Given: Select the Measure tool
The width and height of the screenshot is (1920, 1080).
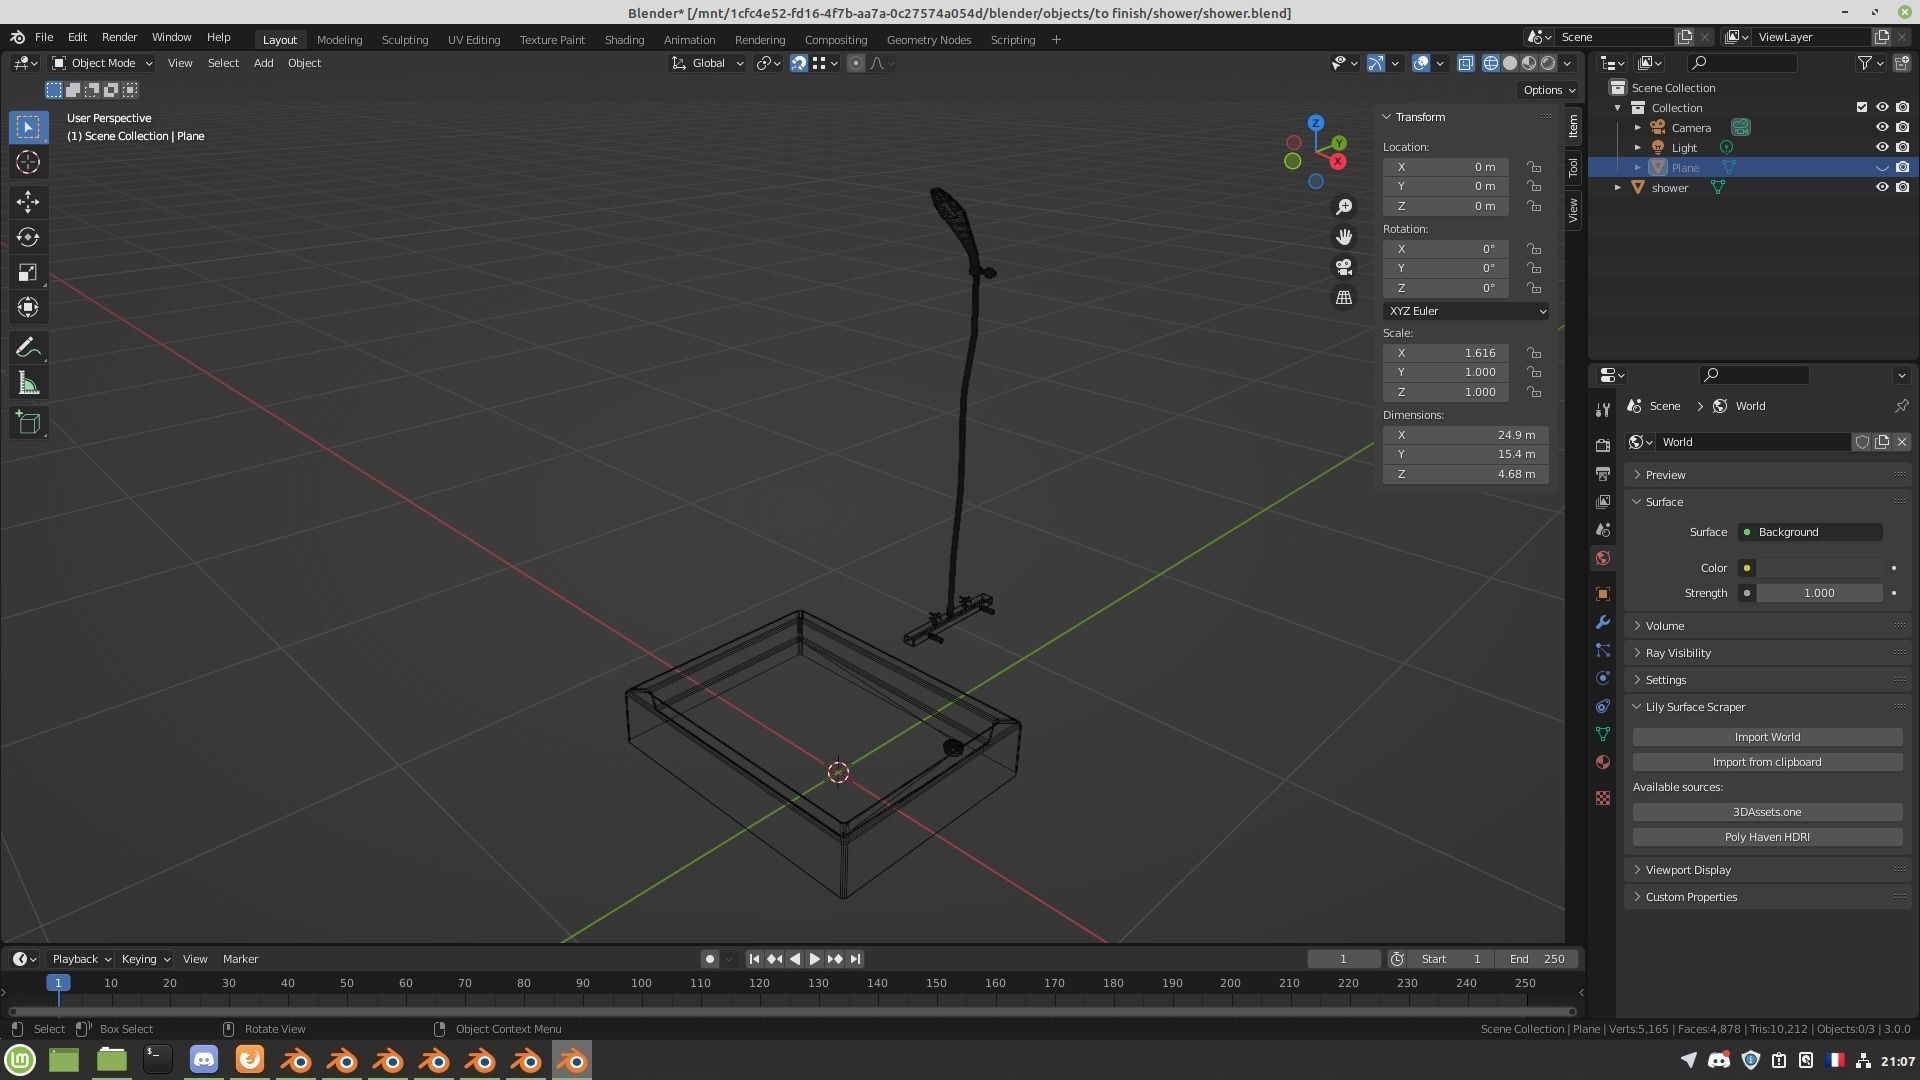Looking at the screenshot, I should coord(28,384).
